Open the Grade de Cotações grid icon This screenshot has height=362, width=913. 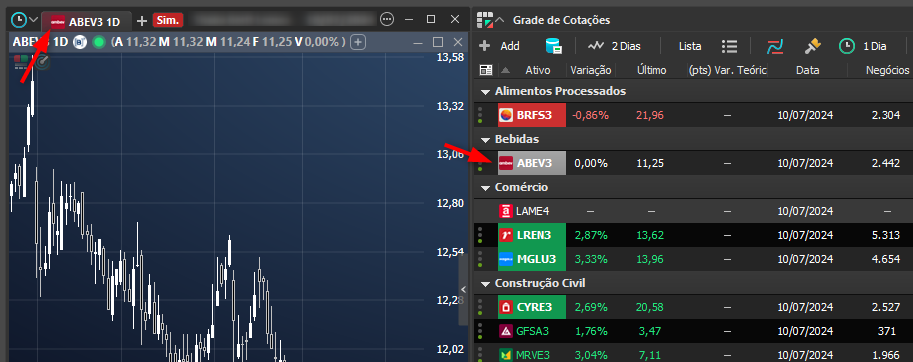coord(484,20)
